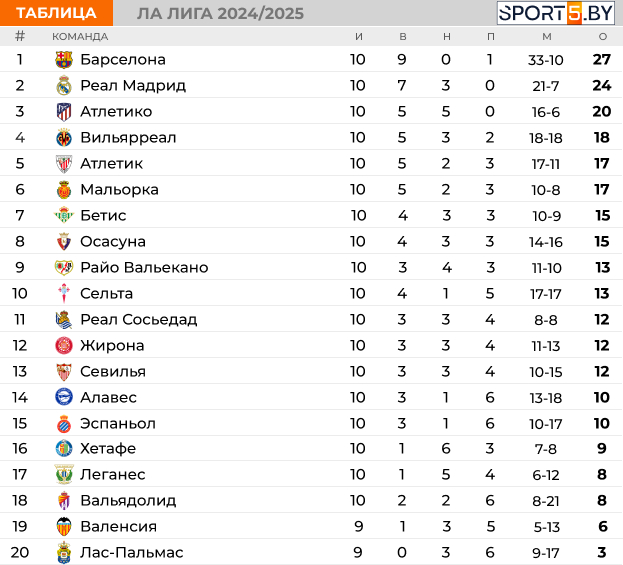Open the SPORT5.BY logo link
The image size is (623, 565).
pos(556,13)
